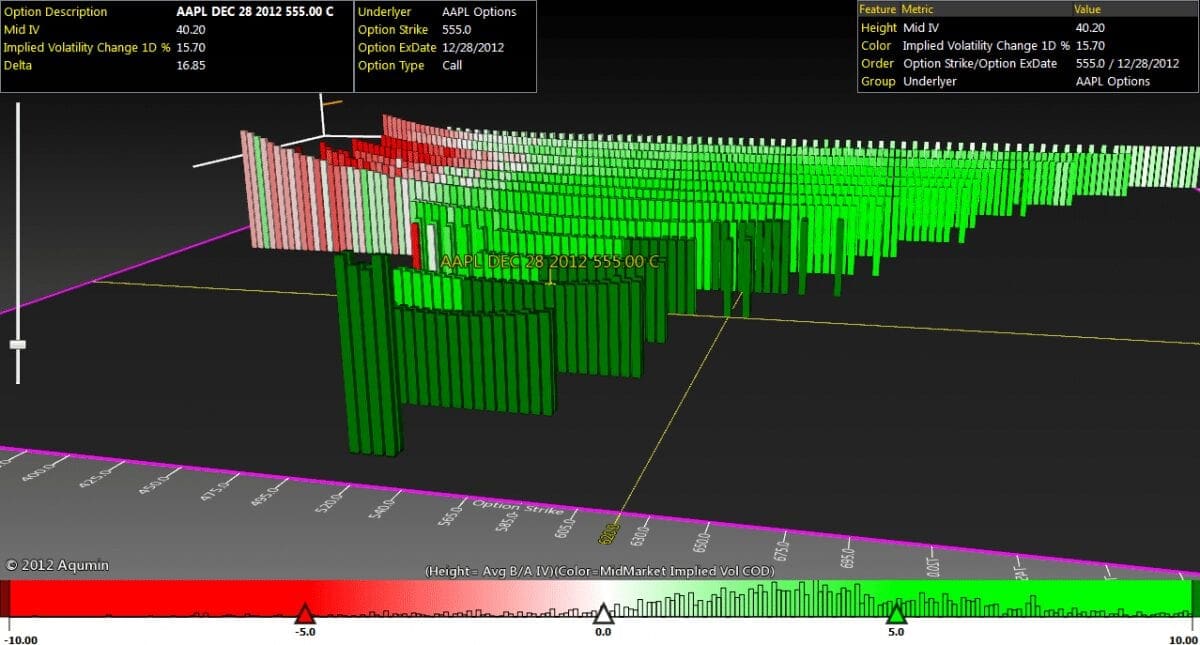Select the AAPL DEC 28 2012 555.00 C label
The image size is (1200, 645).
click(549, 262)
